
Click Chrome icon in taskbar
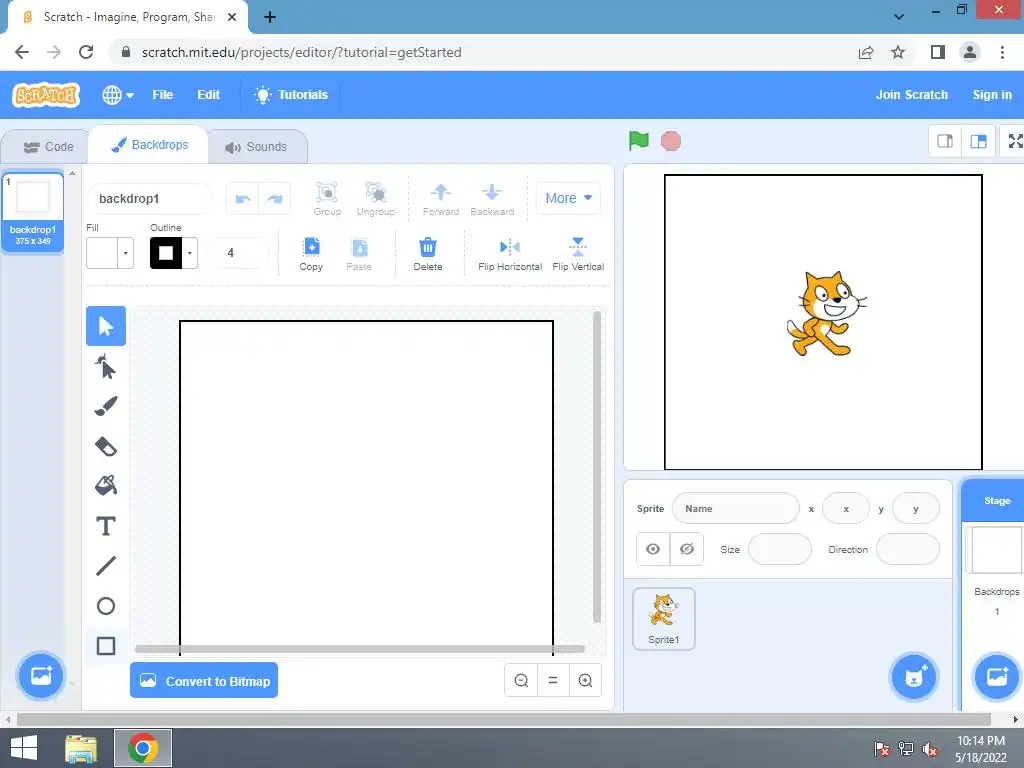pyautogui.click(x=143, y=748)
